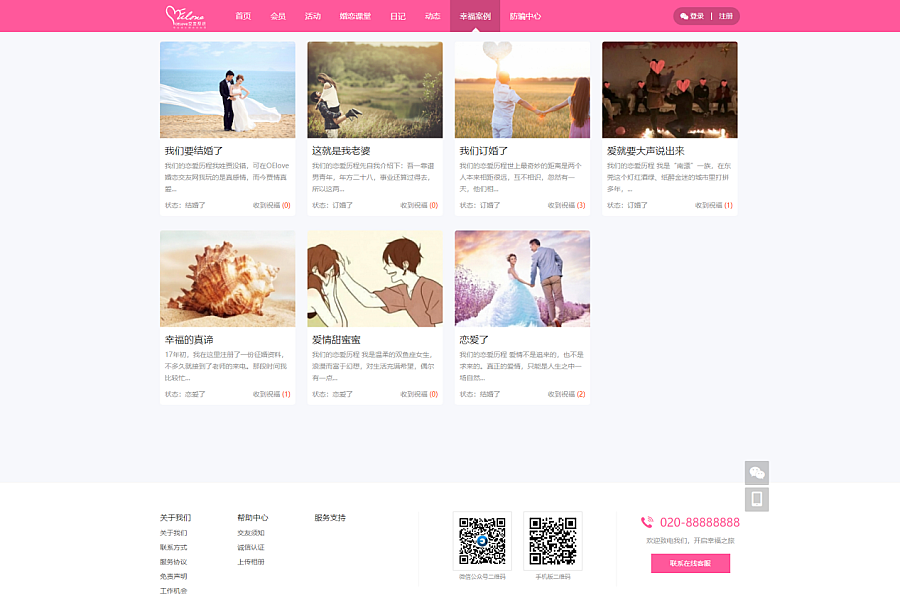This screenshot has width=900, height=600.
Task: Click the mobile version QR code
Action: tap(553, 541)
